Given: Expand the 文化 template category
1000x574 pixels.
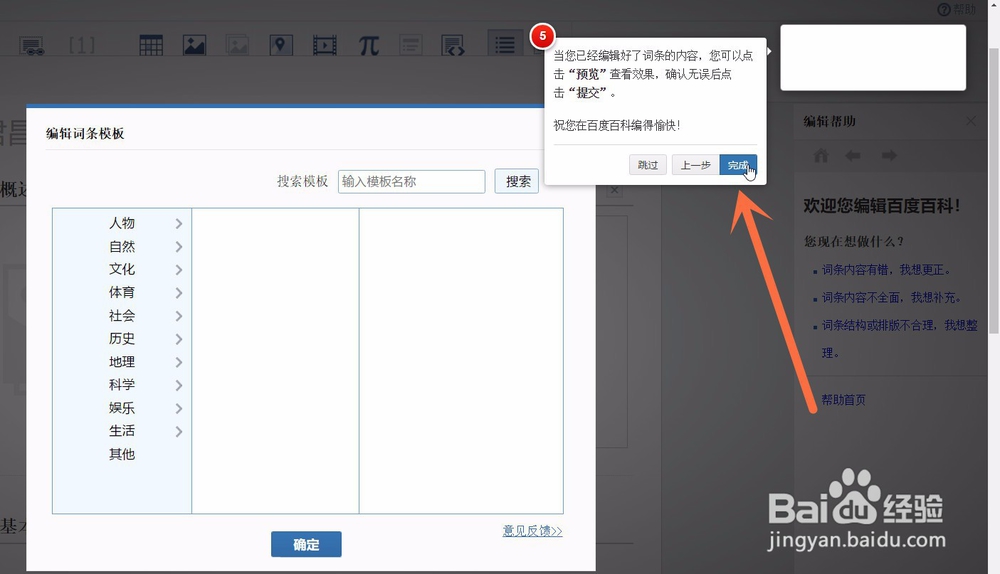Looking at the screenshot, I should (x=122, y=269).
